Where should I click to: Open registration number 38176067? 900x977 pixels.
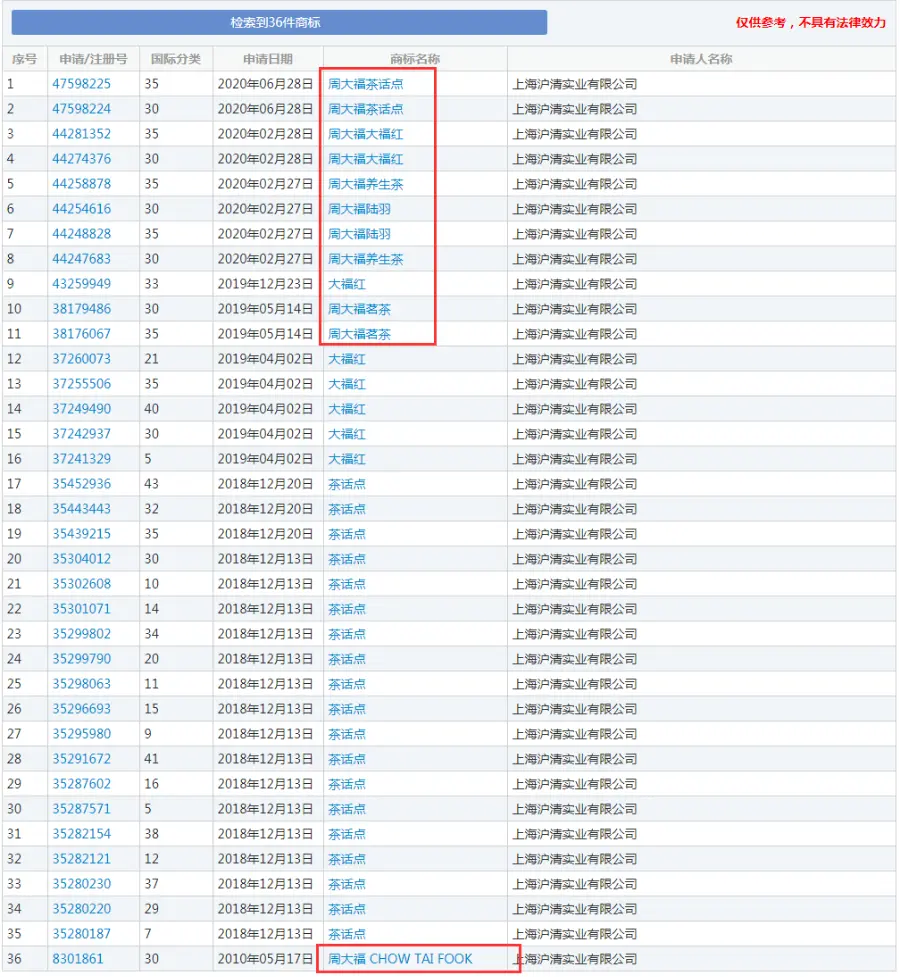(82, 334)
